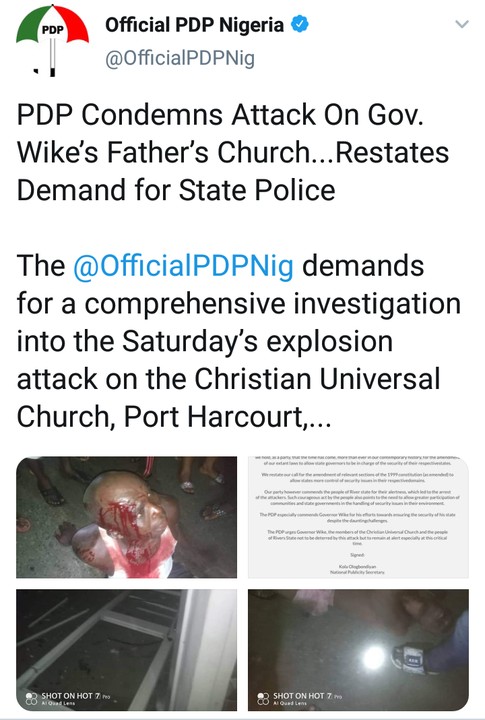Open the Official PDP Nigeria display name

(194, 25)
